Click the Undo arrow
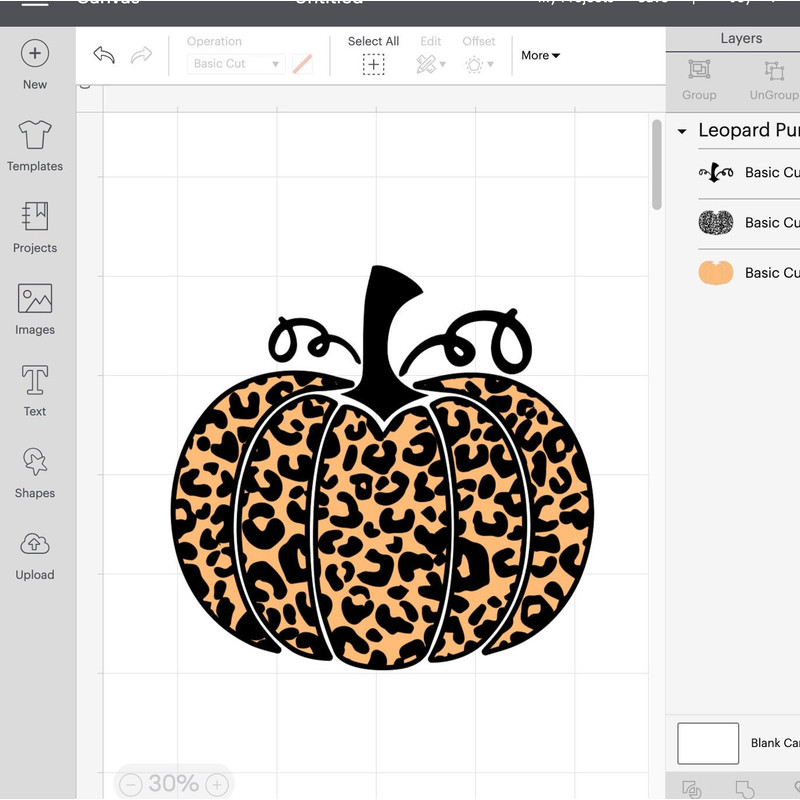Screen dimensions: 800x800 (x=103, y=55)
